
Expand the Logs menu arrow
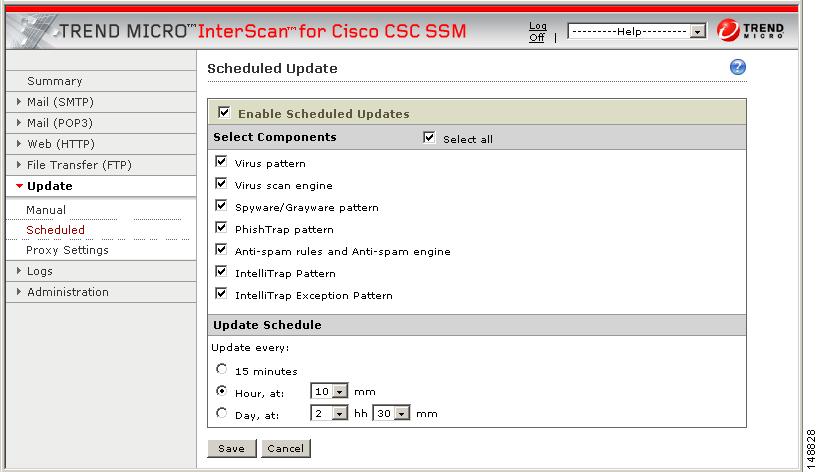[x=19, y=271]
